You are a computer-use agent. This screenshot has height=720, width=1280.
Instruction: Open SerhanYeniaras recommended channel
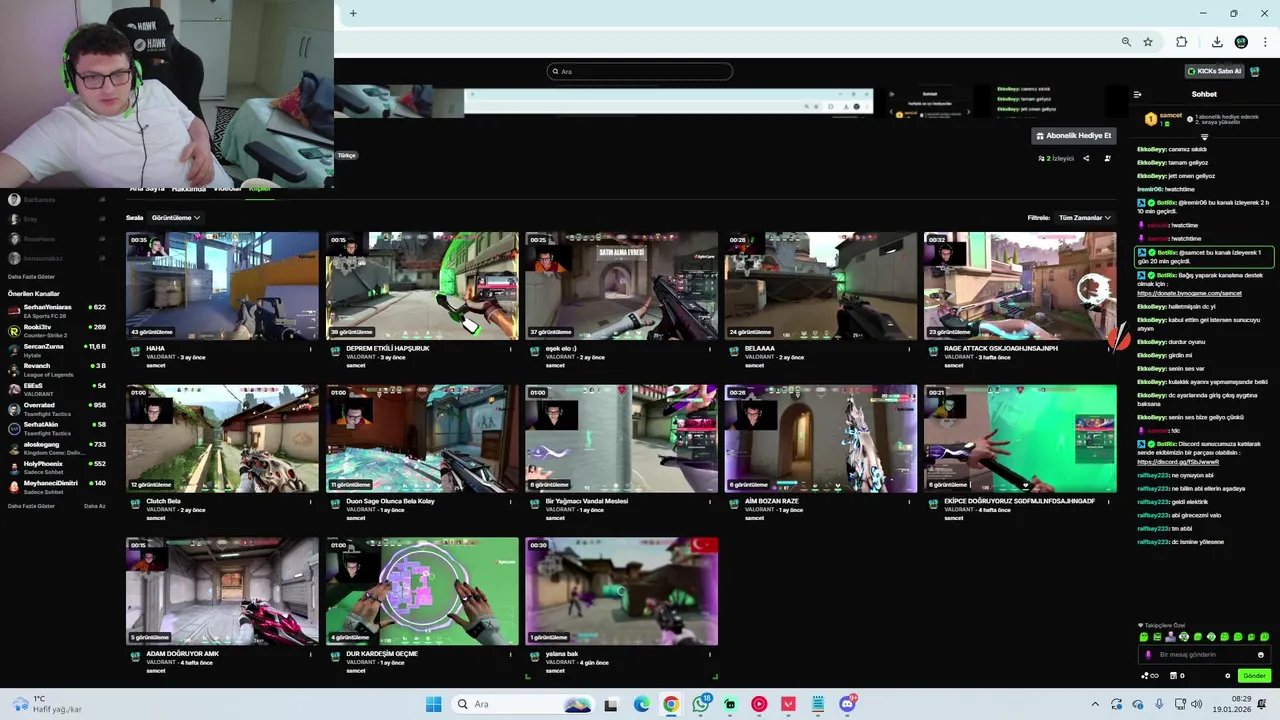click(x=57, y=310)
